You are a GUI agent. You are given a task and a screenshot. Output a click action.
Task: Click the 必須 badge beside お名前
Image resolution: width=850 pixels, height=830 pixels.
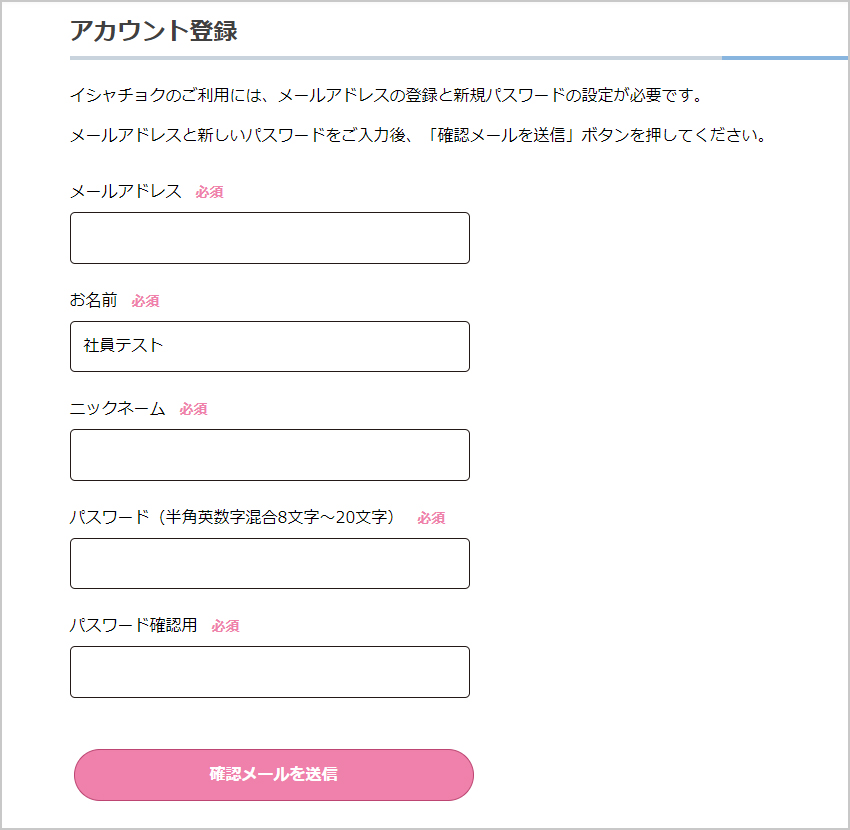(146, 301)
